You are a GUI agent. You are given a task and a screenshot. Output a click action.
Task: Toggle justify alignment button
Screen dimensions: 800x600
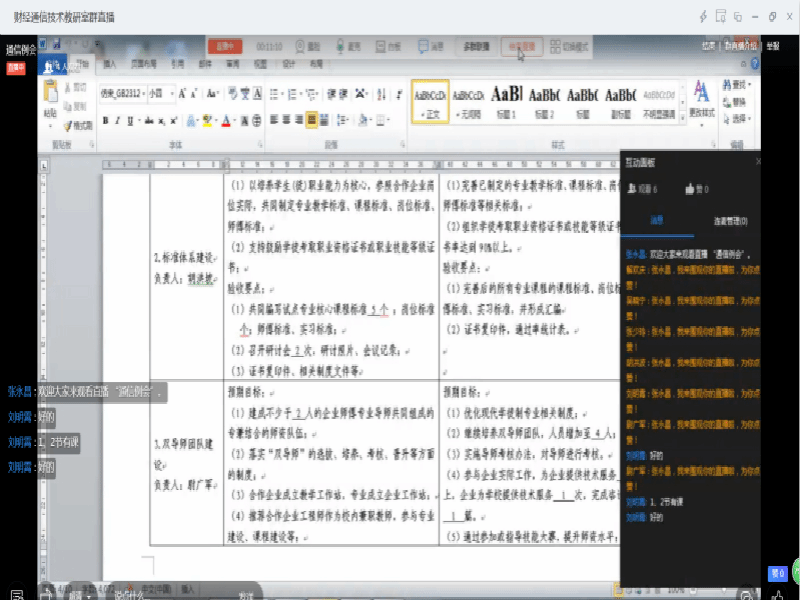click(x=311, y=120)
